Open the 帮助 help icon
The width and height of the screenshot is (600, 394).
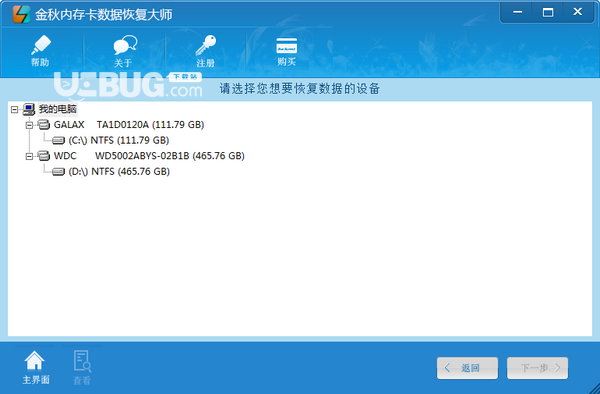41,45
